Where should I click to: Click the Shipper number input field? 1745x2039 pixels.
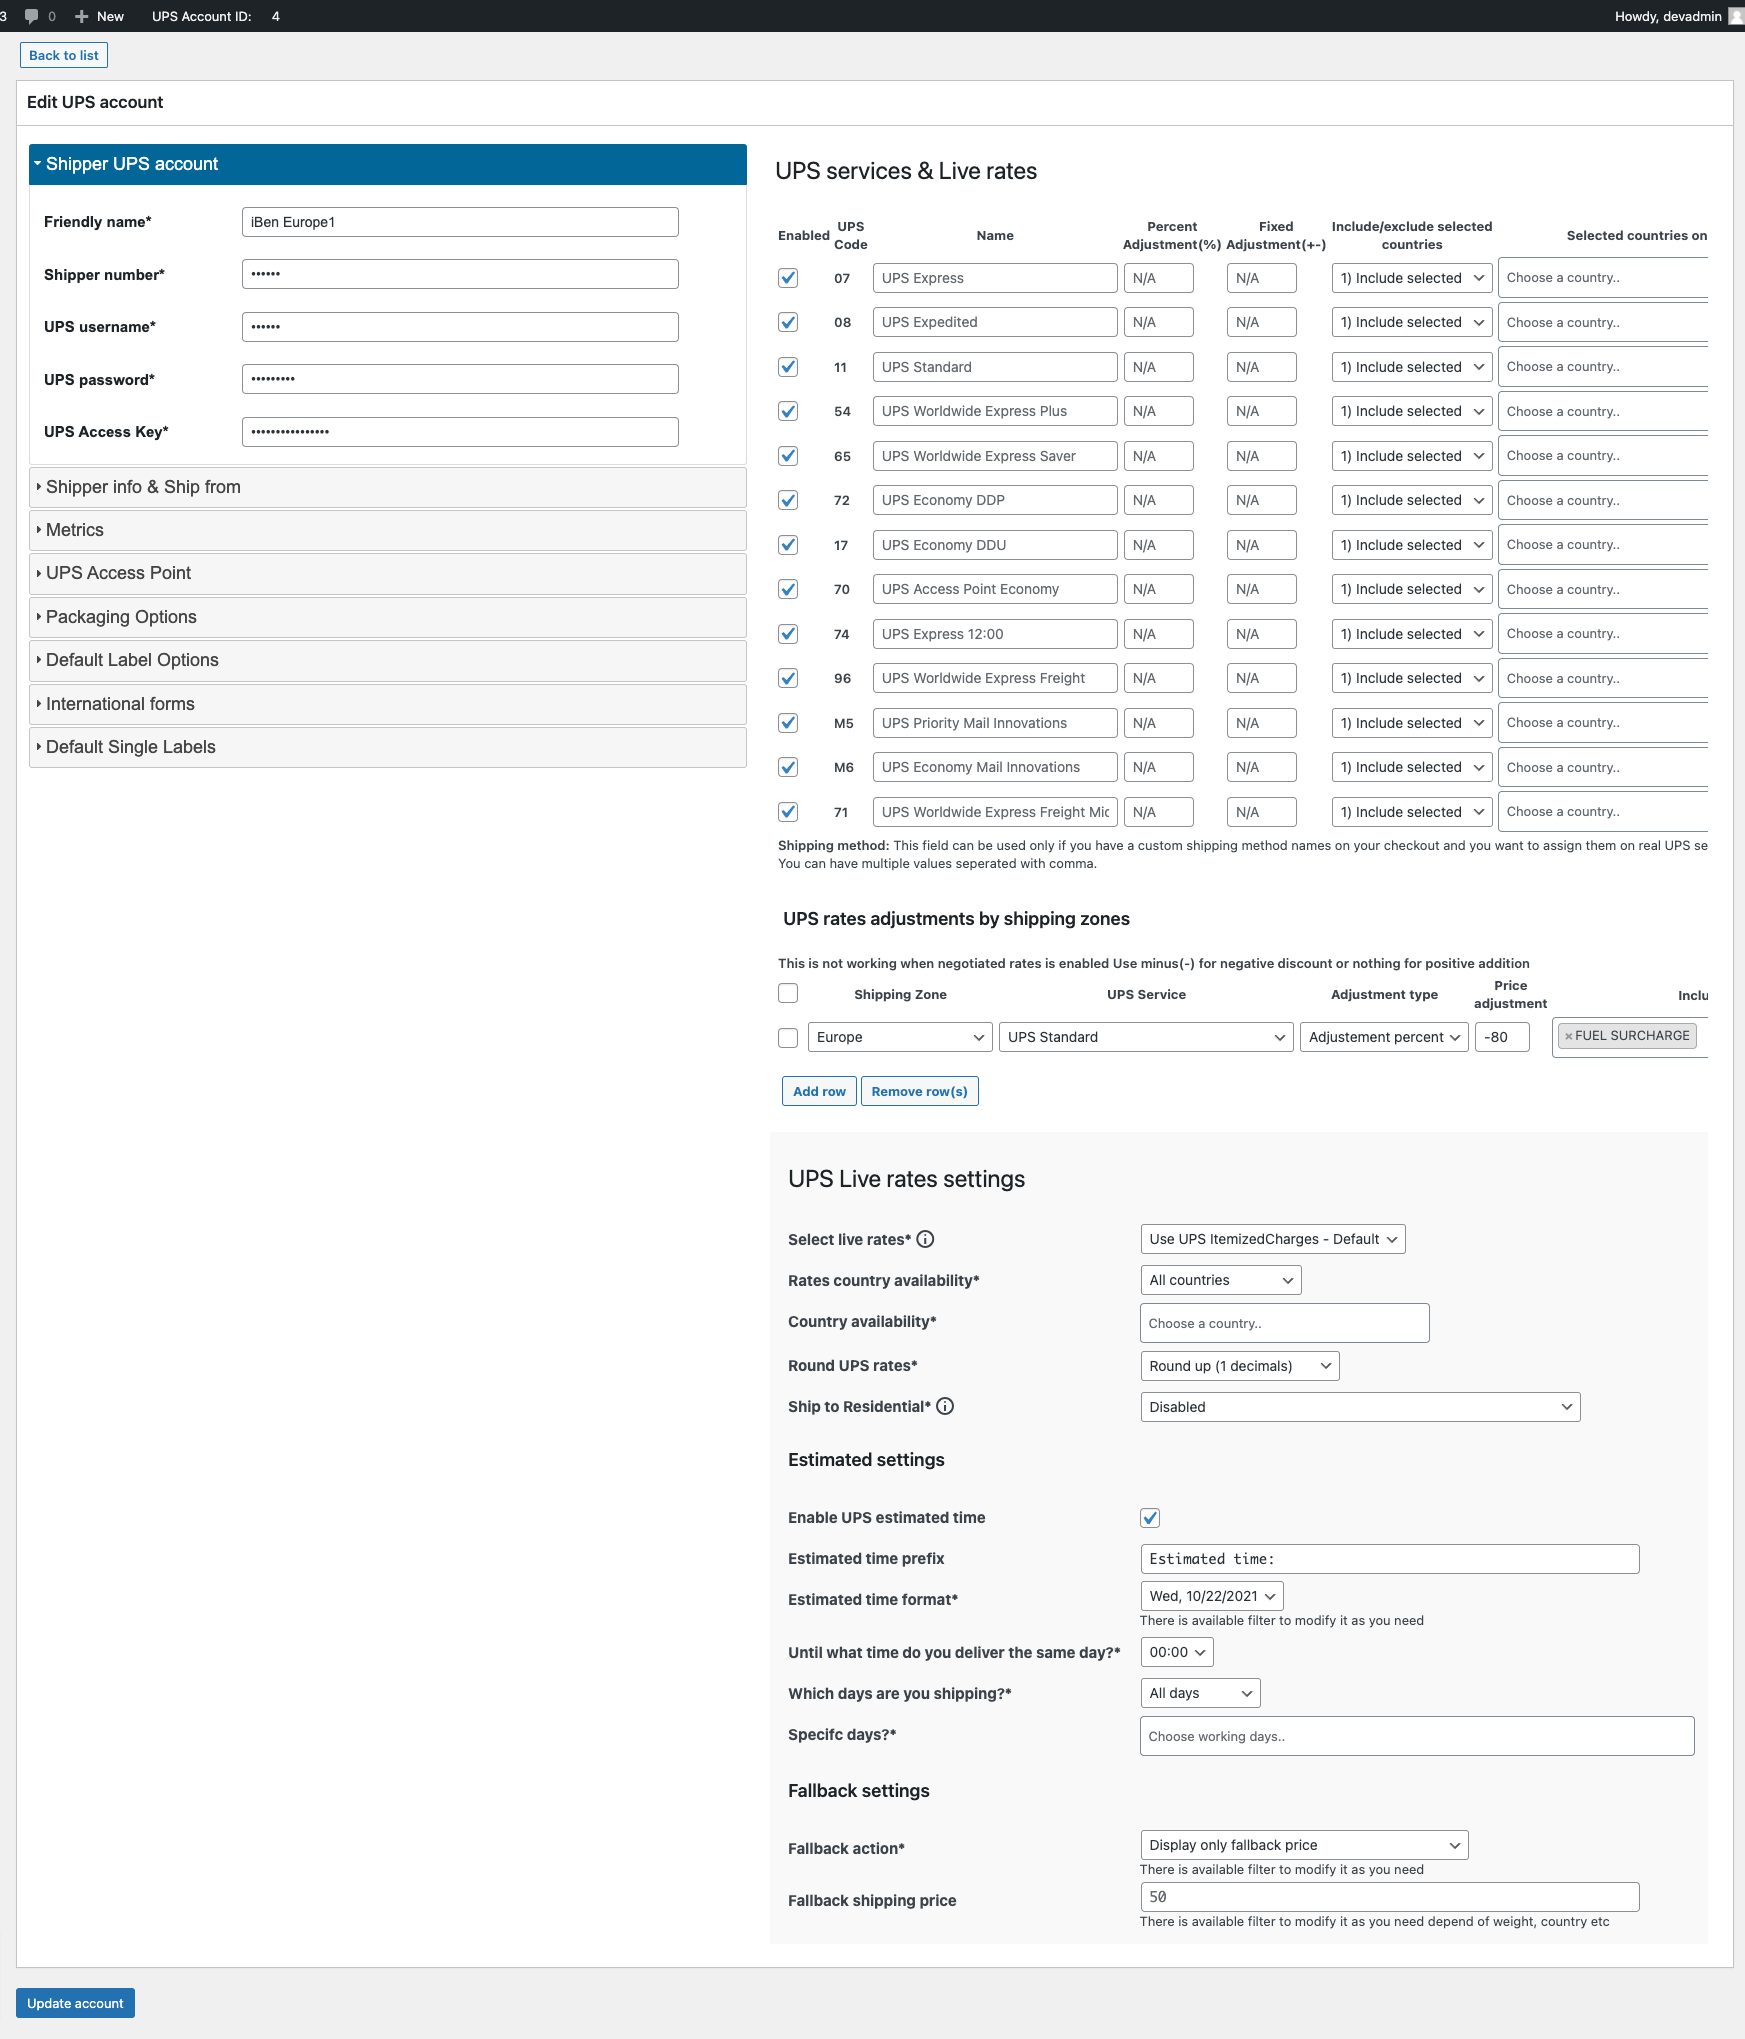coord(460,274)
